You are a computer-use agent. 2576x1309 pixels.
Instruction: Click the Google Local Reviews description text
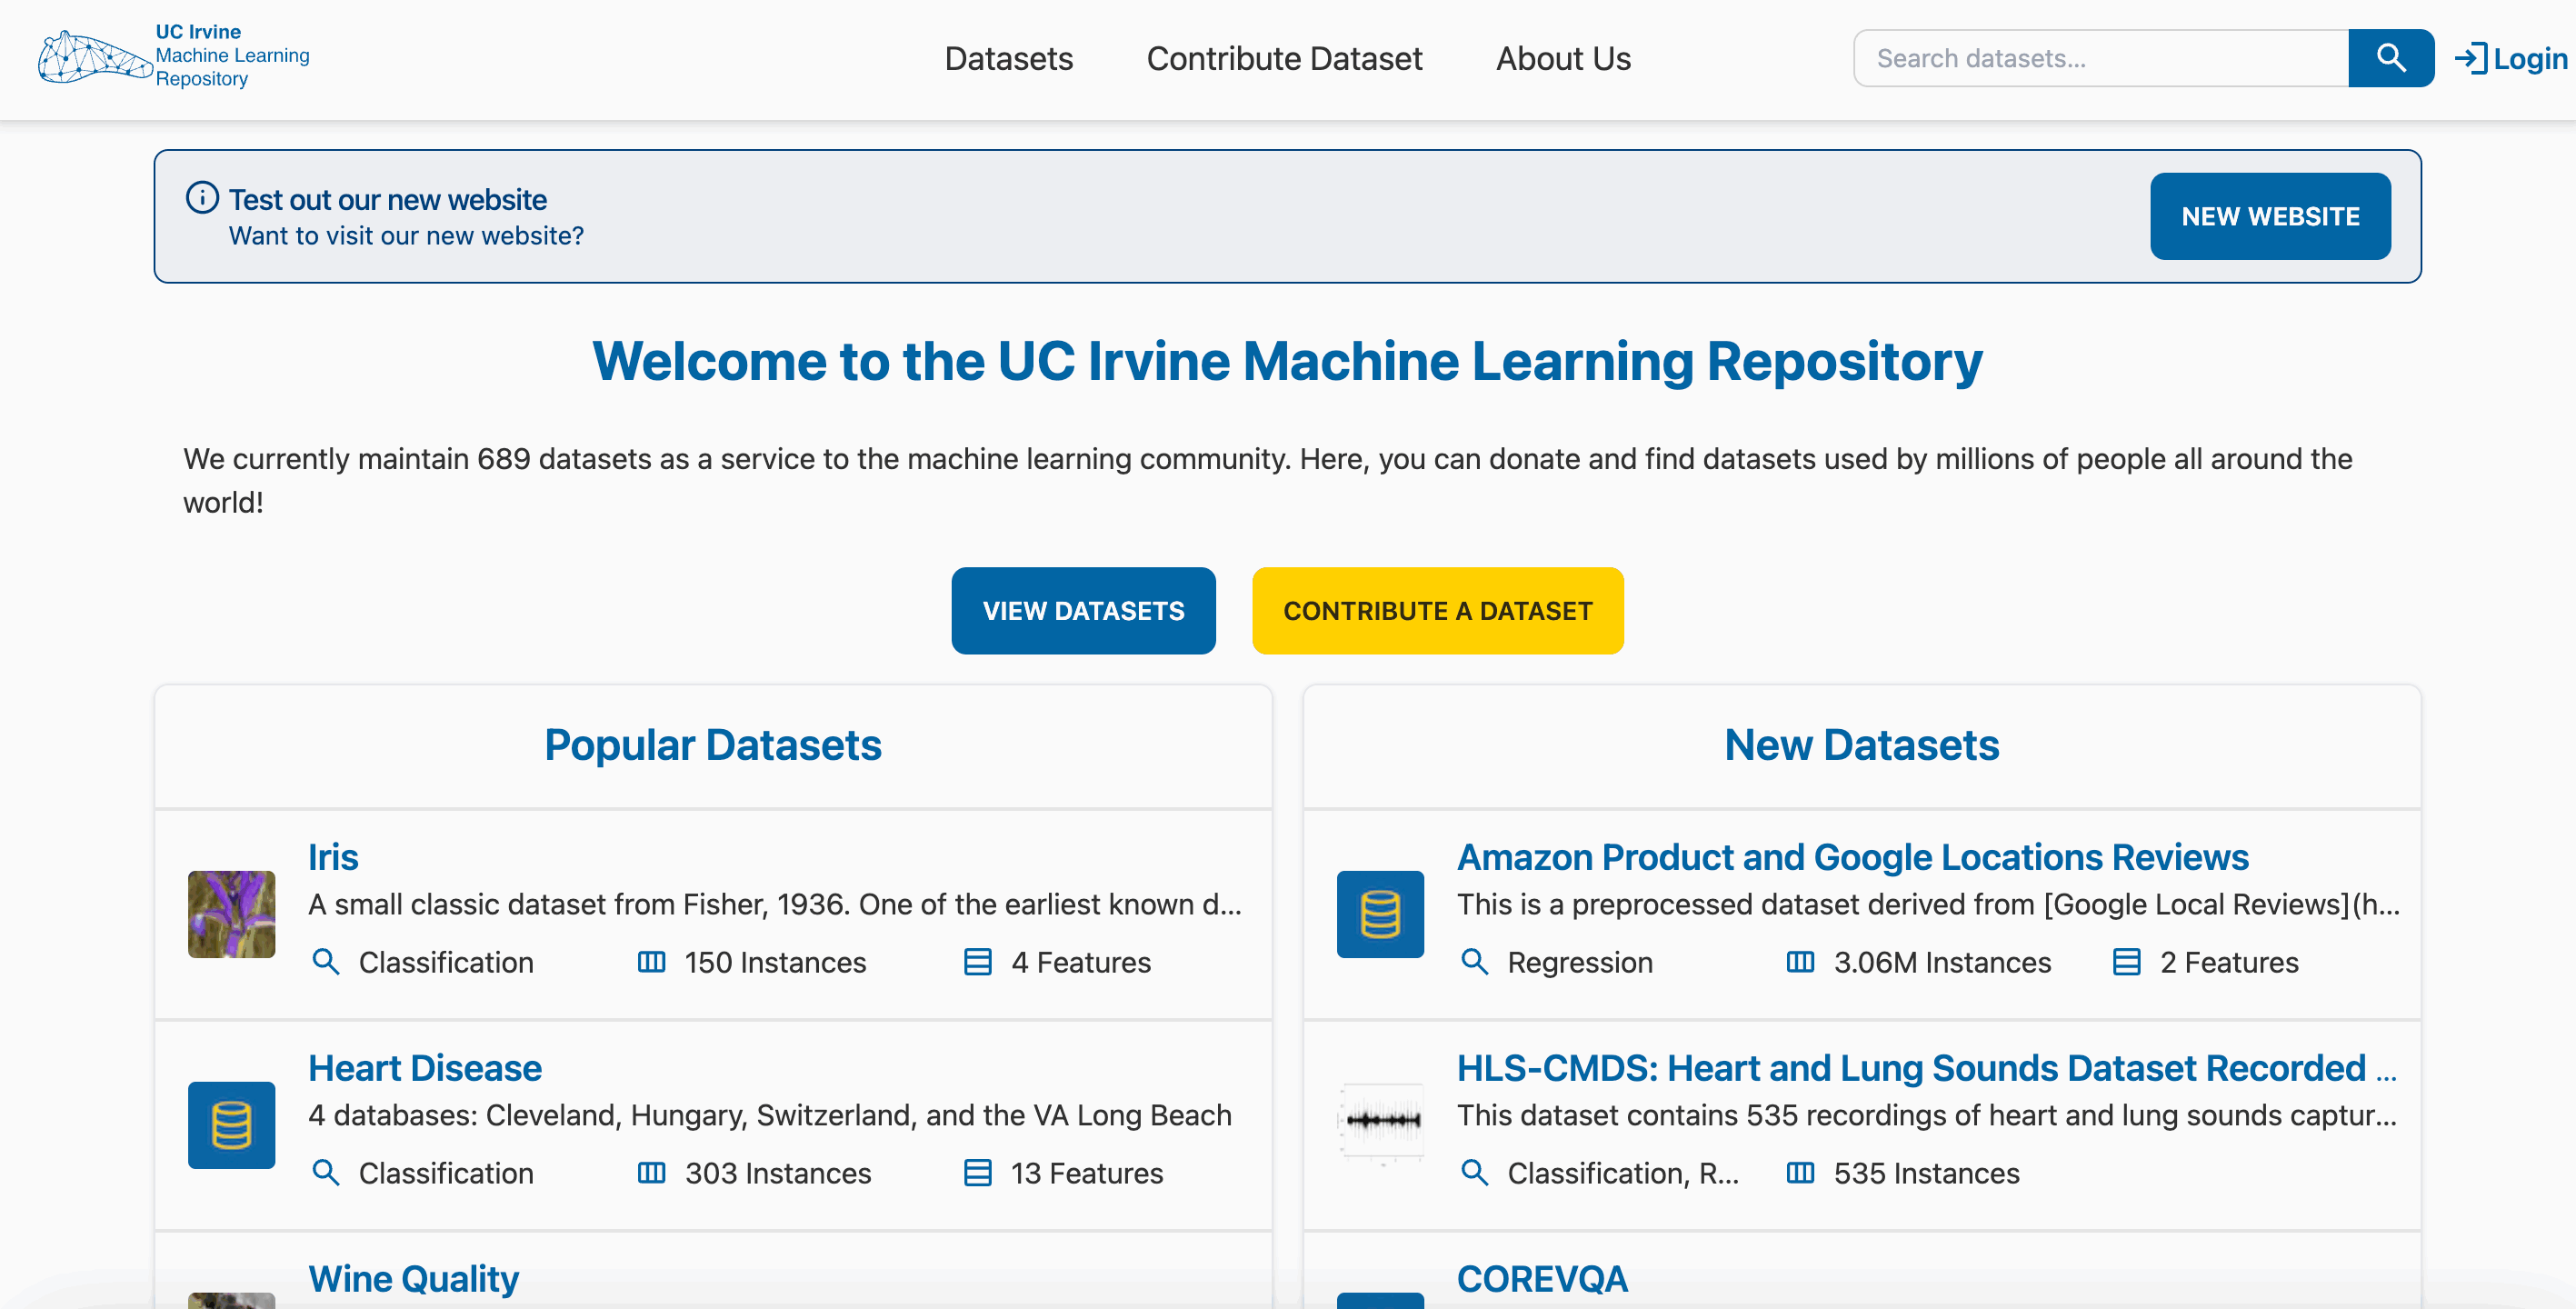[x=1927, y=904]
